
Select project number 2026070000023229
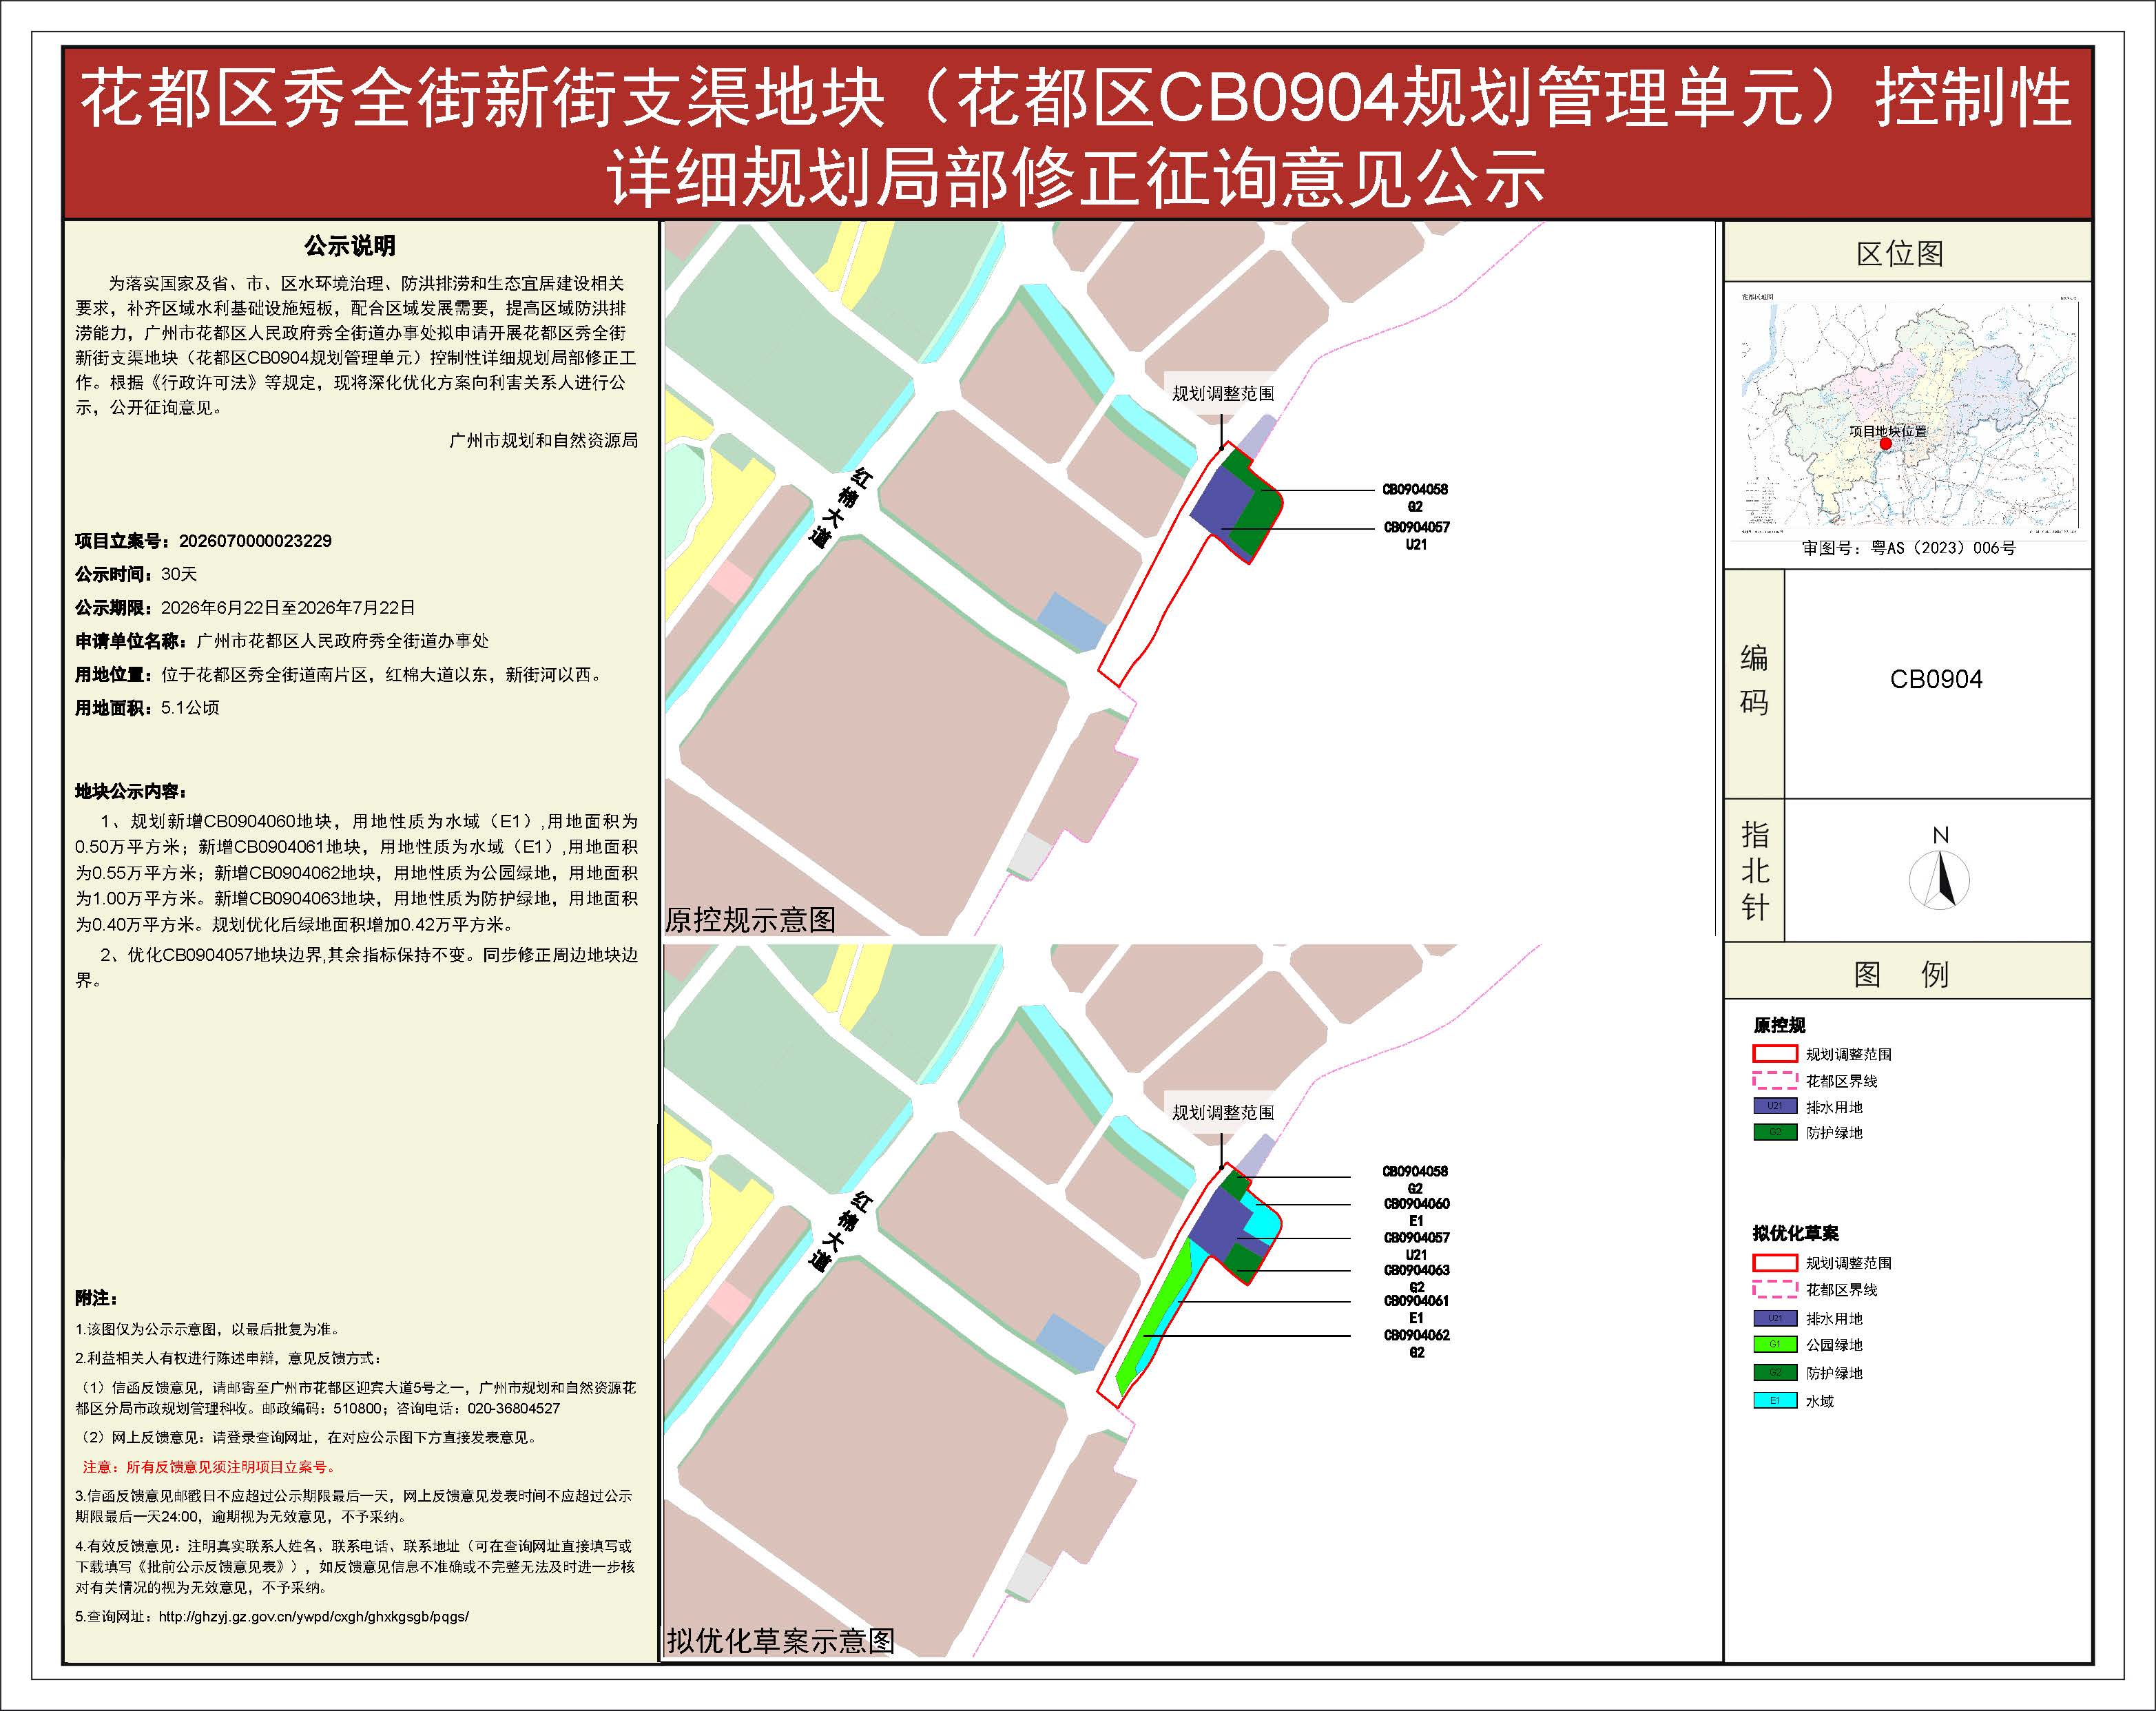point(255,541)
